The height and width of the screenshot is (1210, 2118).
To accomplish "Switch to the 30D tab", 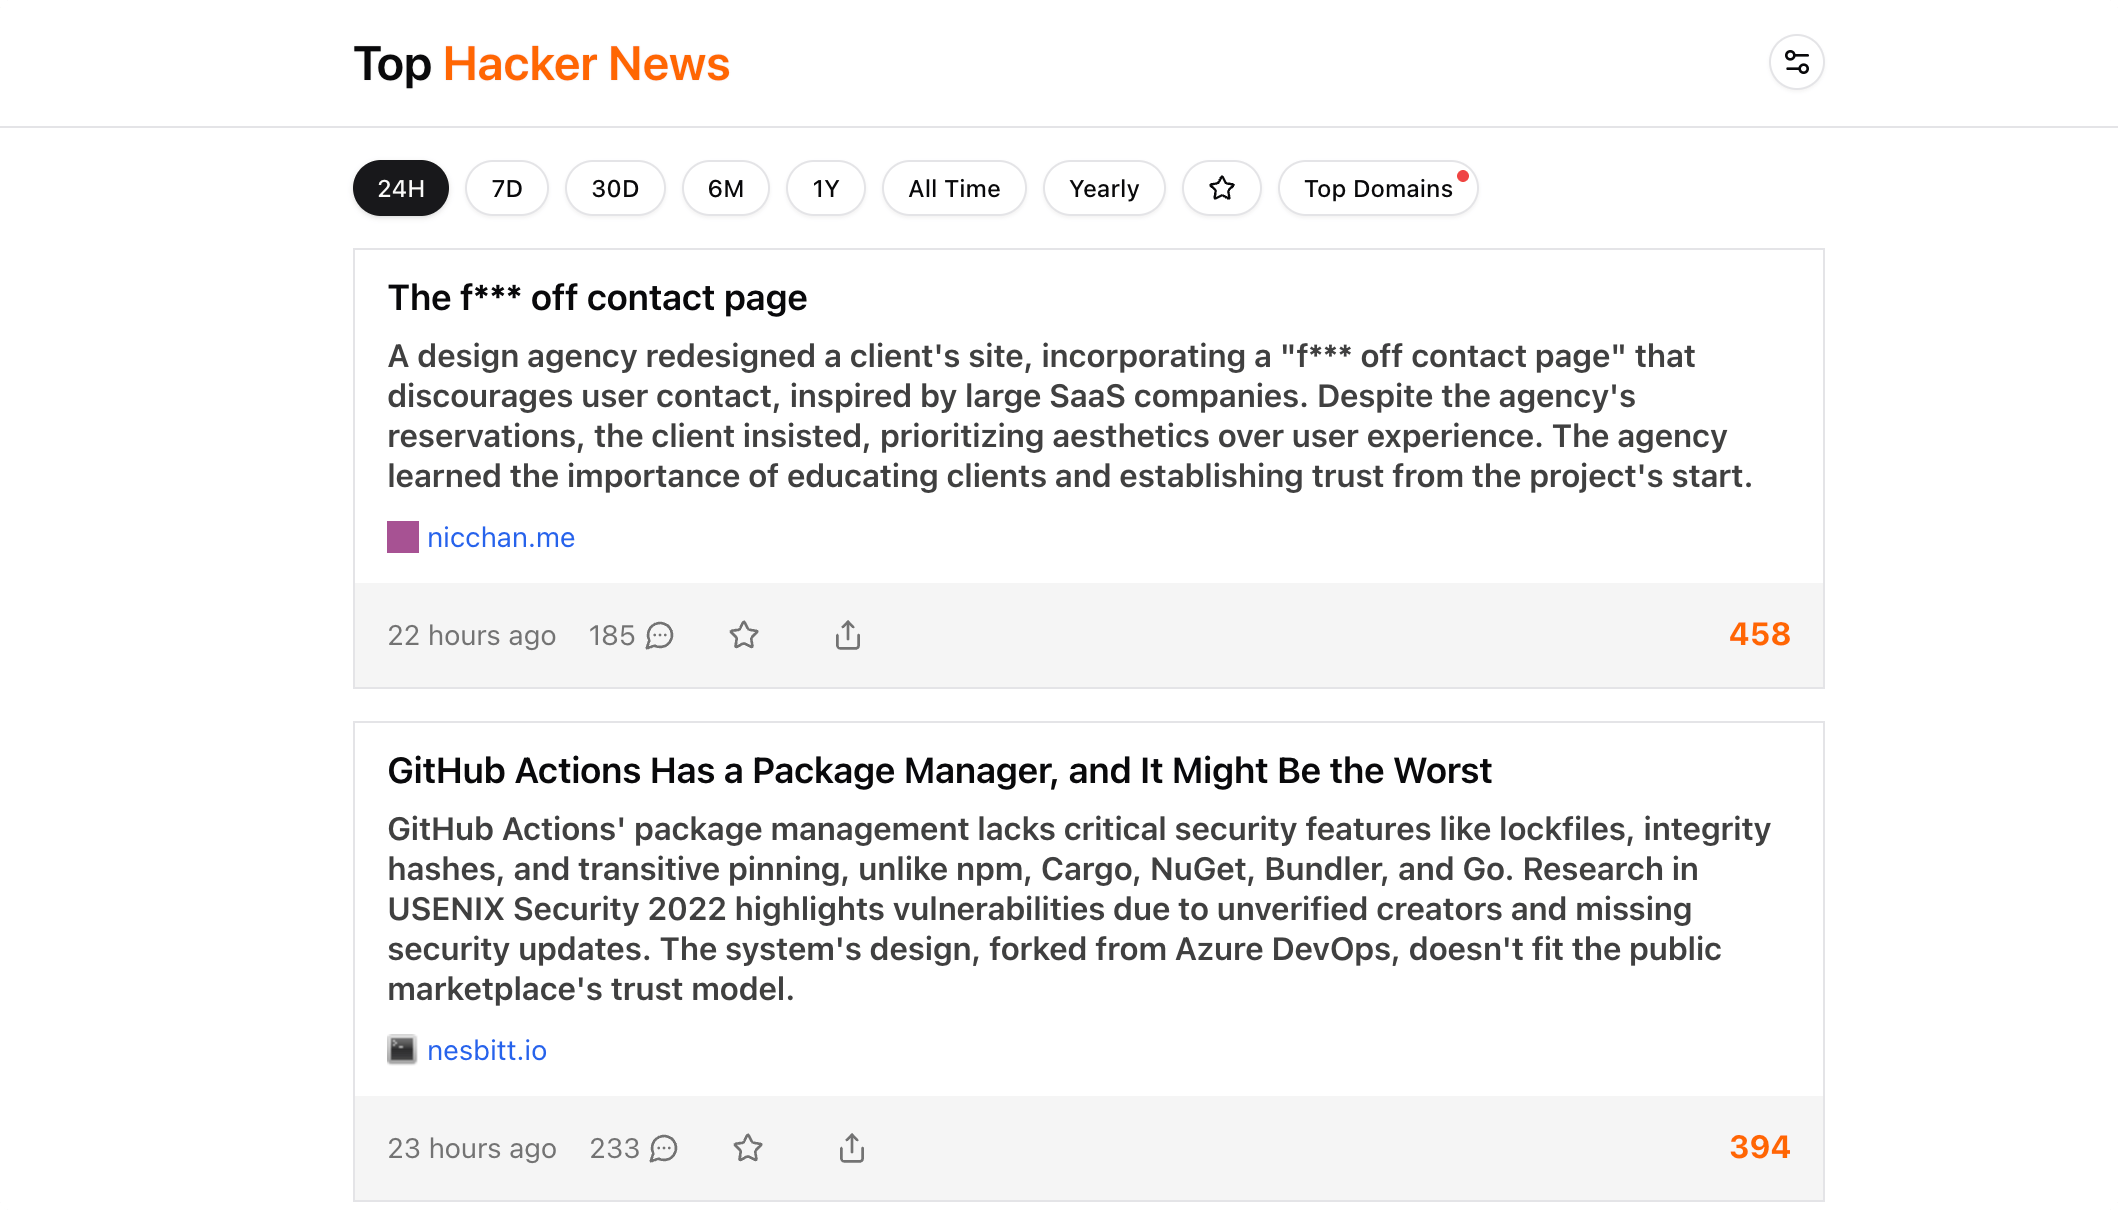I will [615, 188].
